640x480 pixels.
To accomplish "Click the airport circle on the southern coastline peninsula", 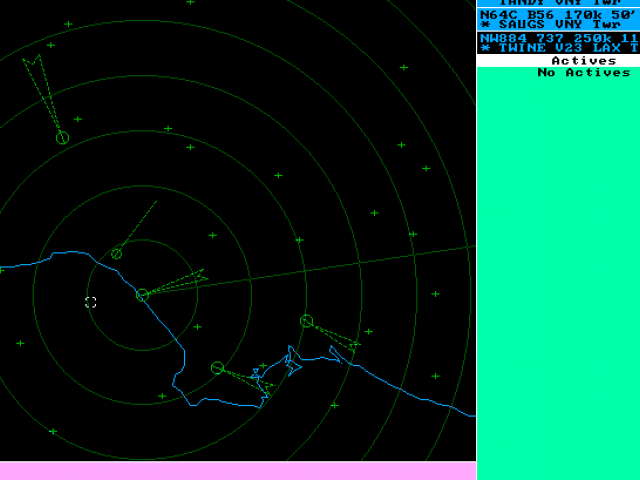I will pyautogui.click(x=217, y=368).
